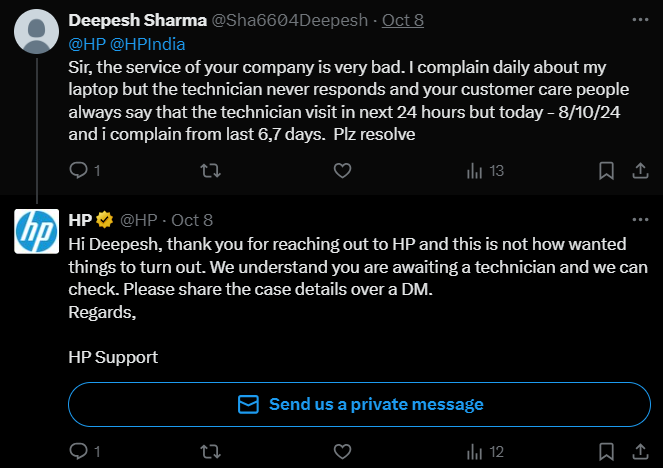Open more options on Deepesh's tweet

tap(639, 19)
